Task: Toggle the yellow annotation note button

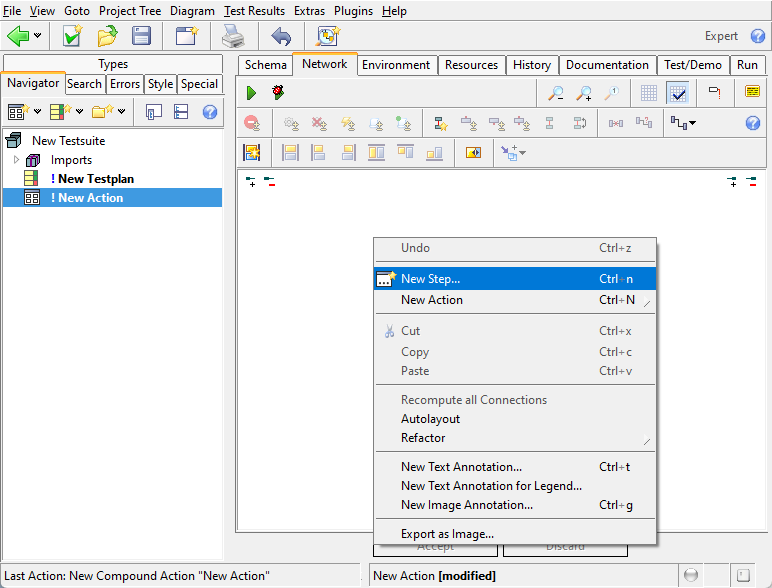Action: [x=753, y=93]
